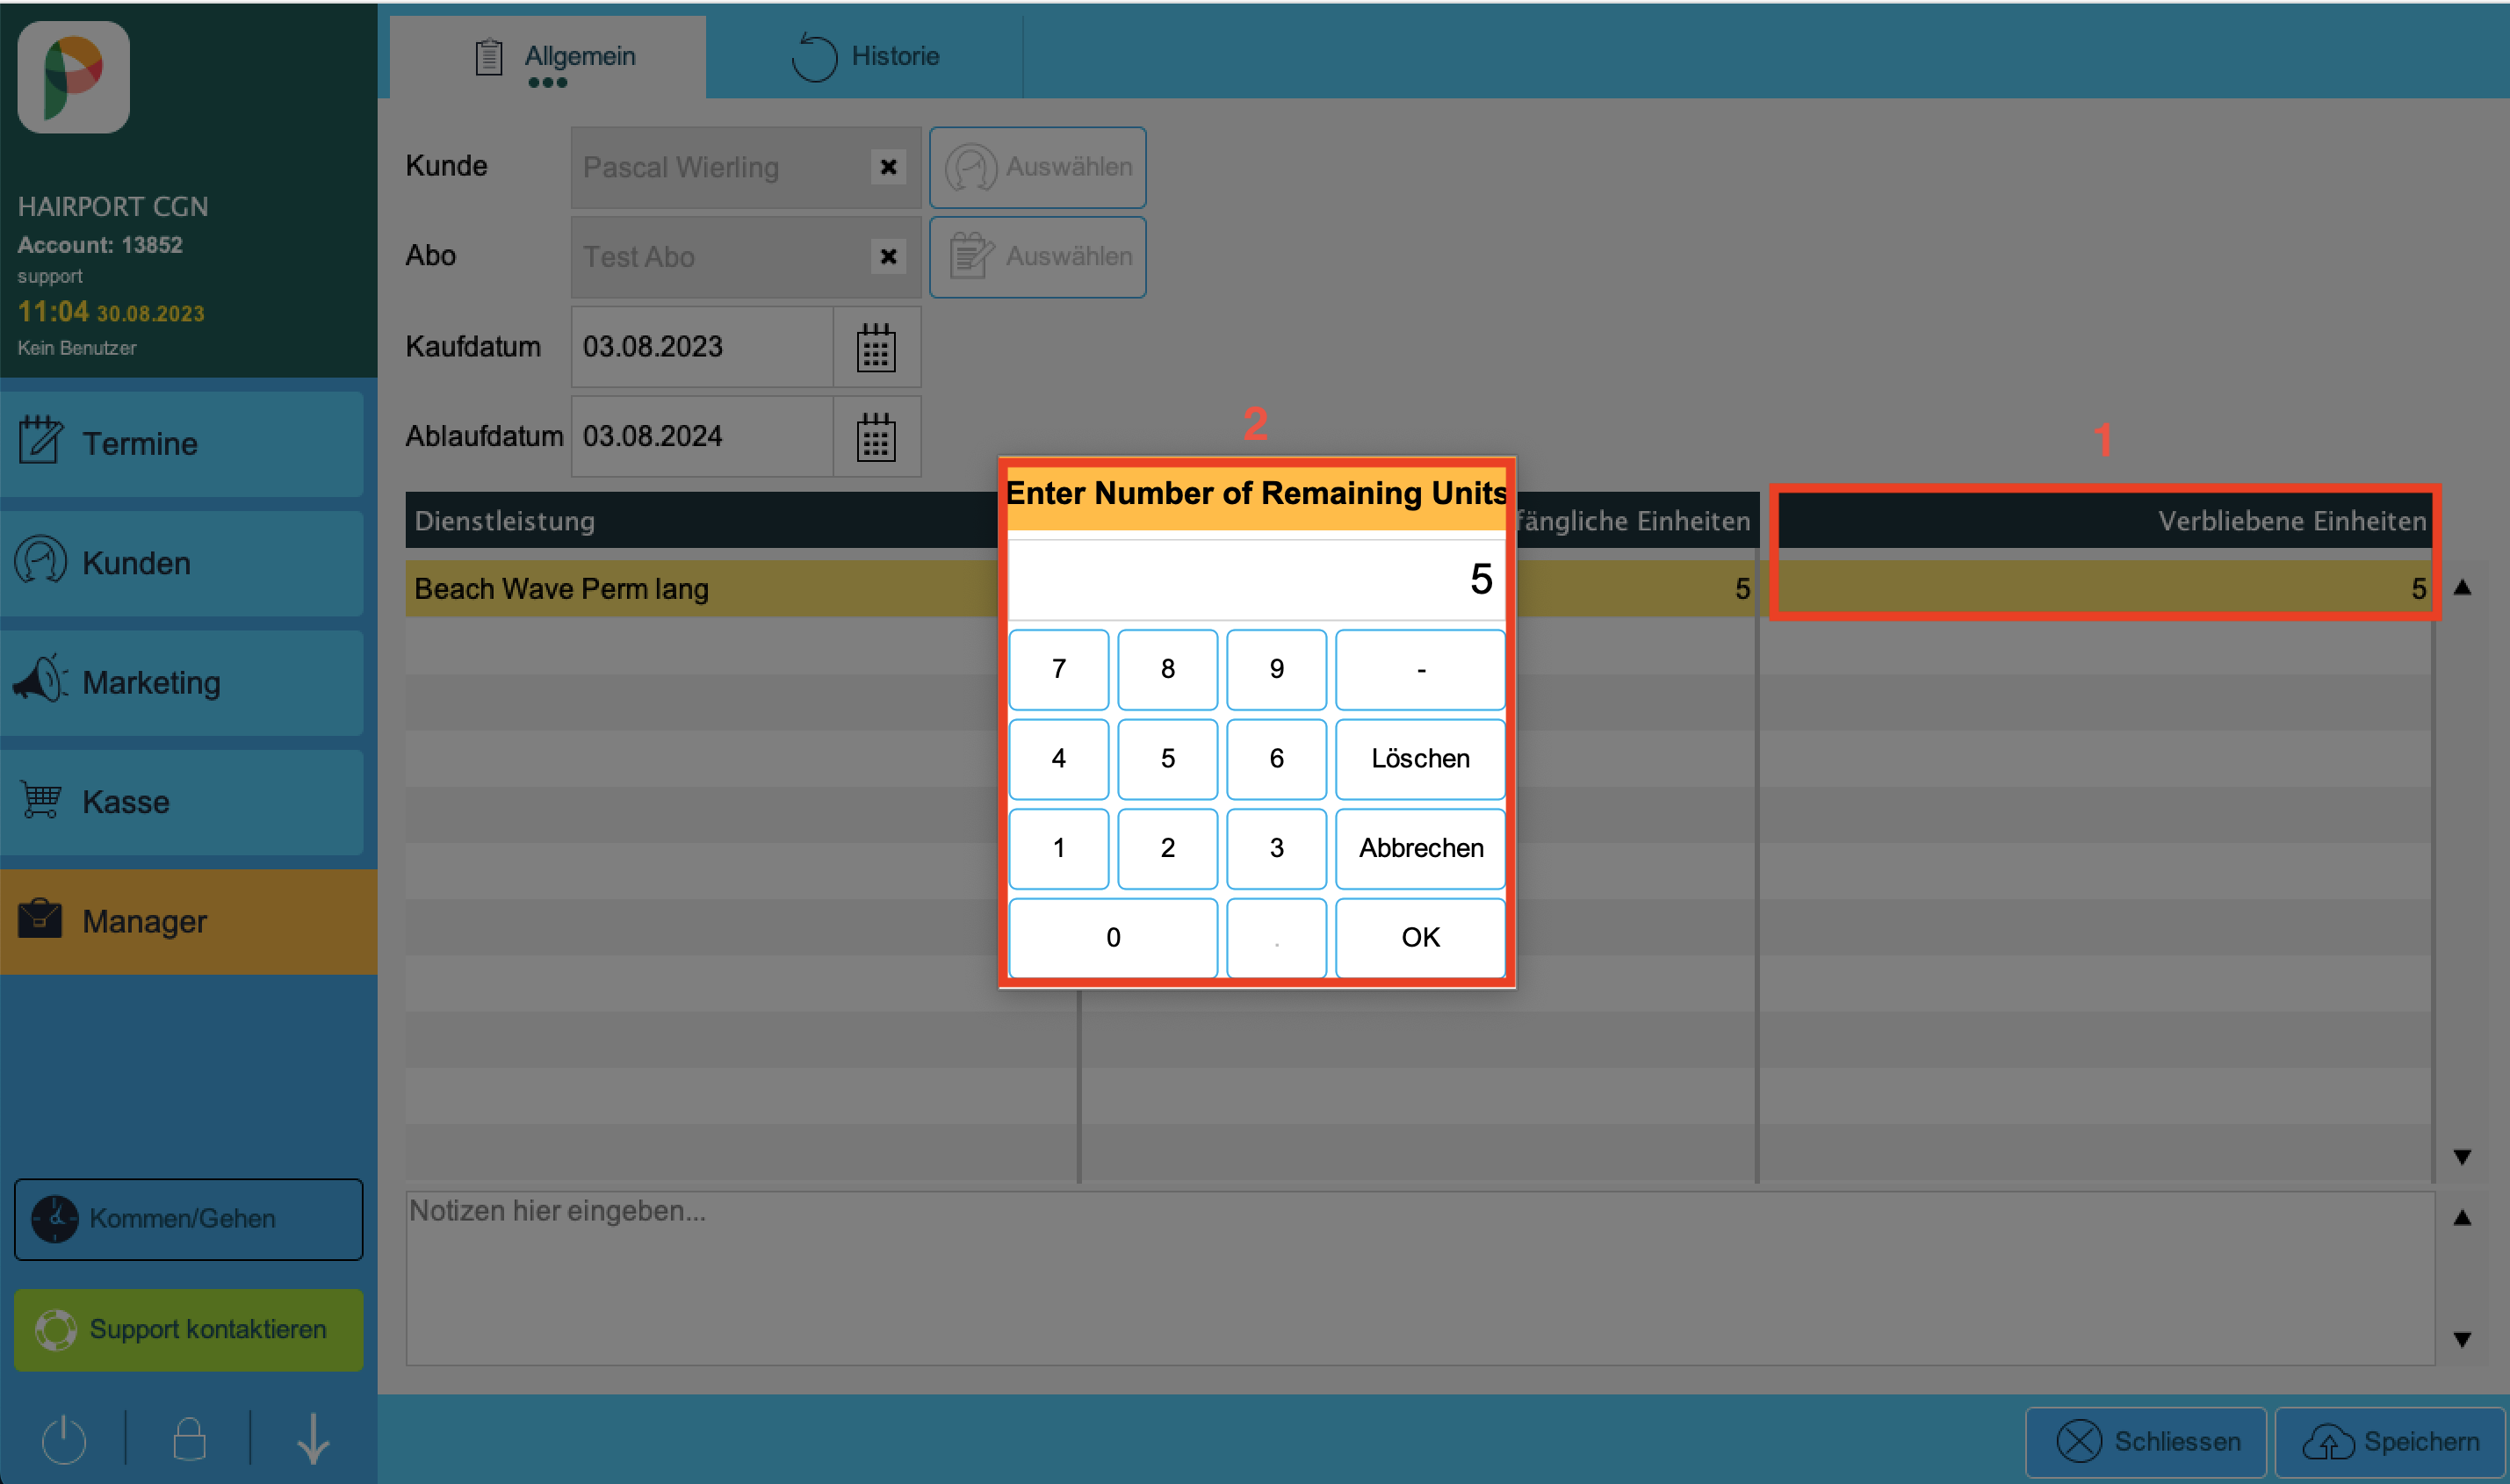Click the Notizen hier eingeben text area
2510x1484 pixels.
(x=1420, y=1278)
